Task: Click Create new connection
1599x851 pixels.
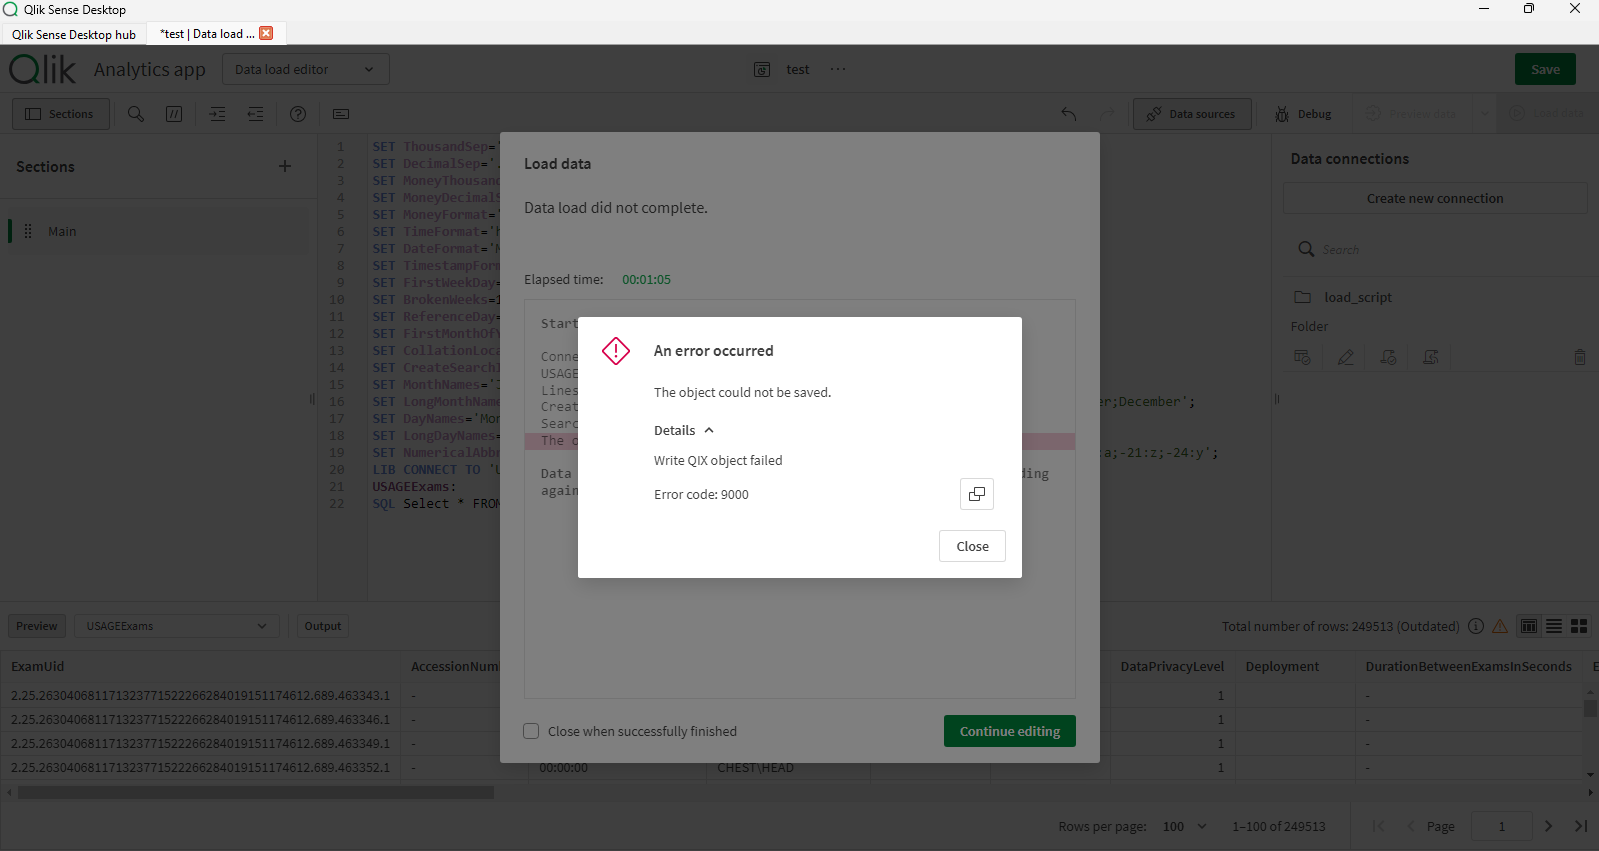Action: click(x=1435, y=198)
